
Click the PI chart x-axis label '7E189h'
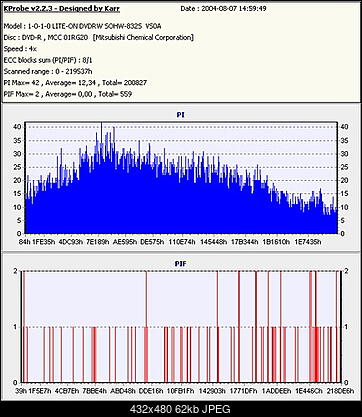tap(98, 242)
